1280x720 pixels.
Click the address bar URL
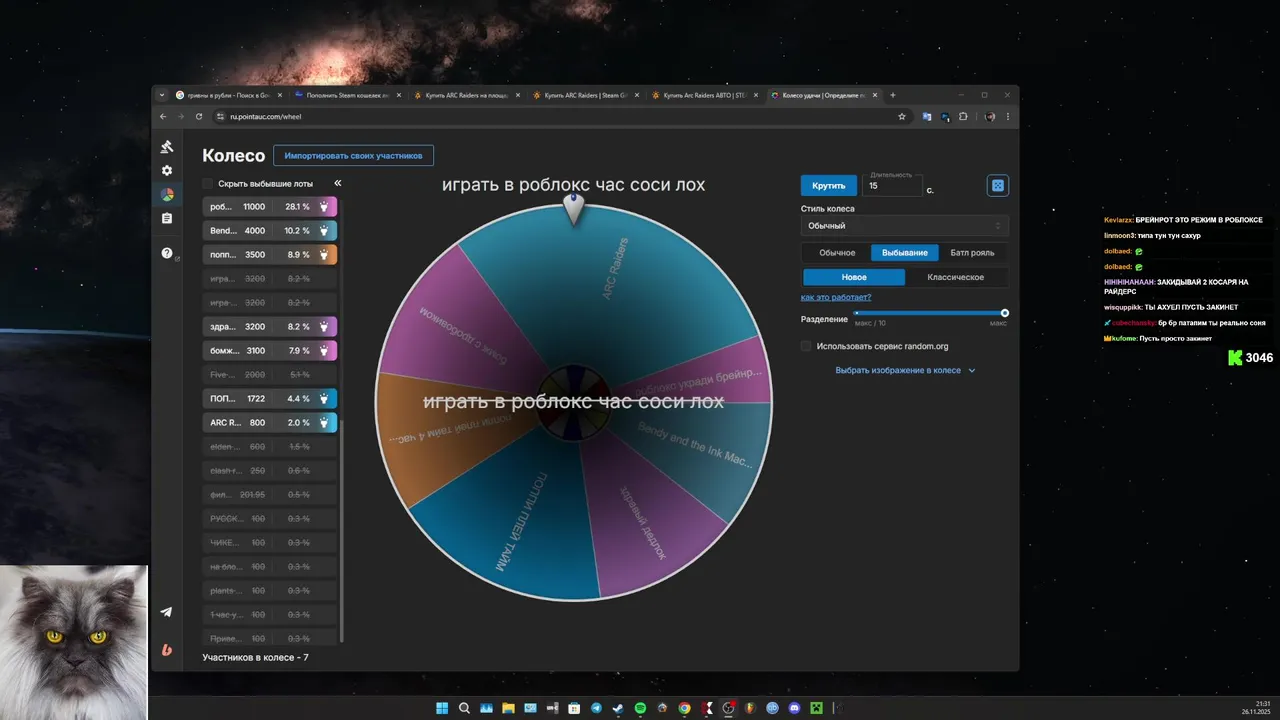265,116
